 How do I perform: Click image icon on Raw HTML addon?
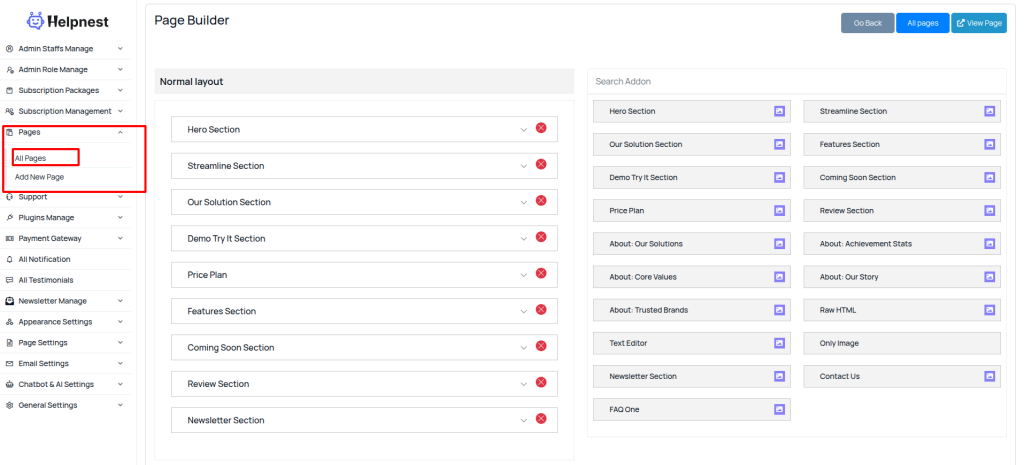pos(989,310)
